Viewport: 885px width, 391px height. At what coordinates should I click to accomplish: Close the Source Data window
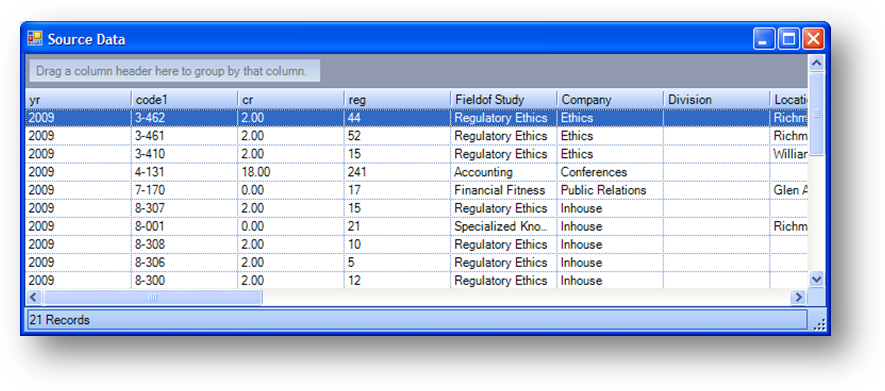point(813,39)
